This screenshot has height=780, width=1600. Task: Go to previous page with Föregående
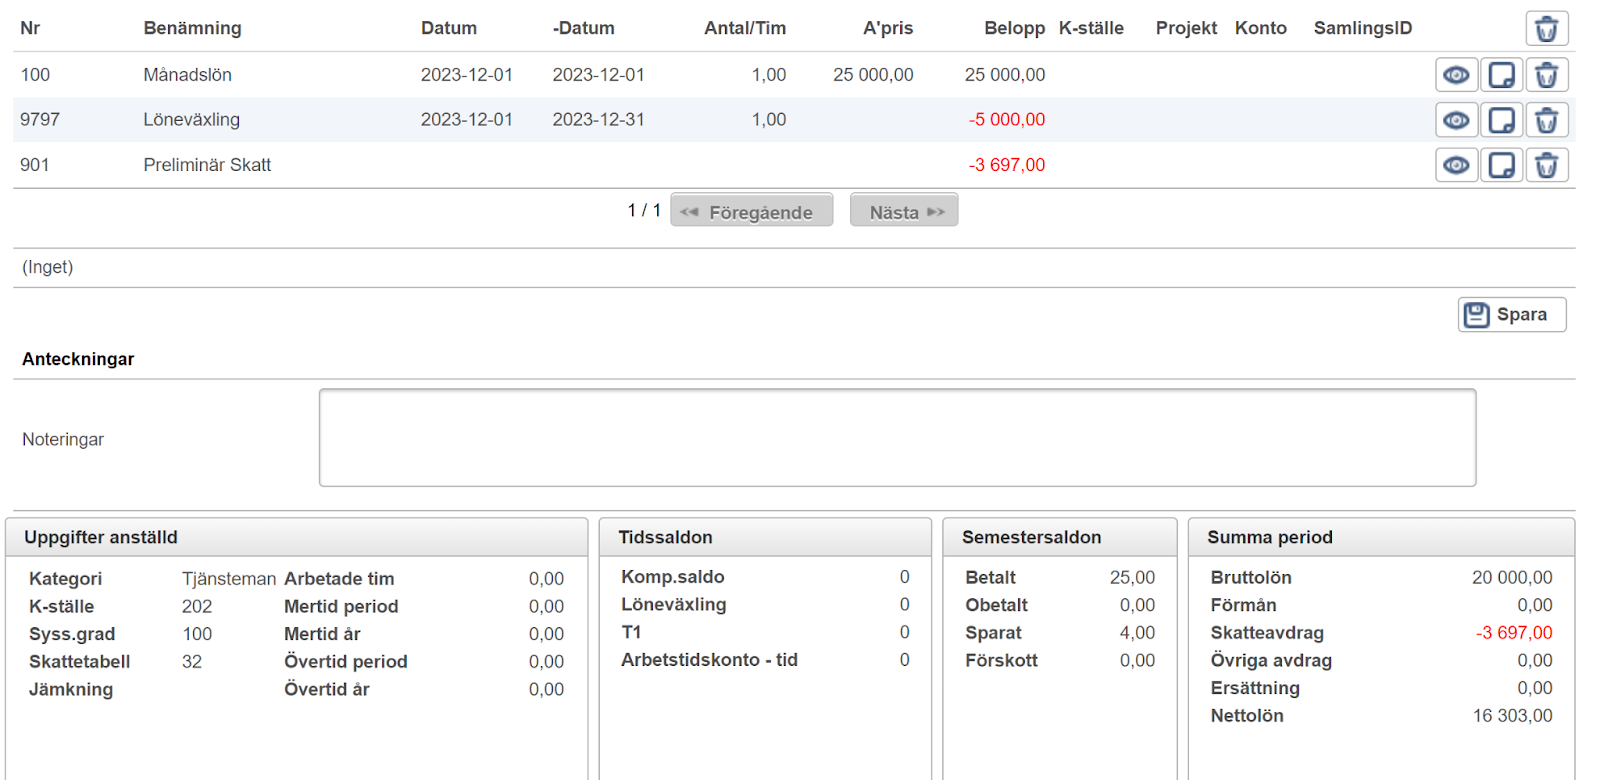click(x=751, y=210)
